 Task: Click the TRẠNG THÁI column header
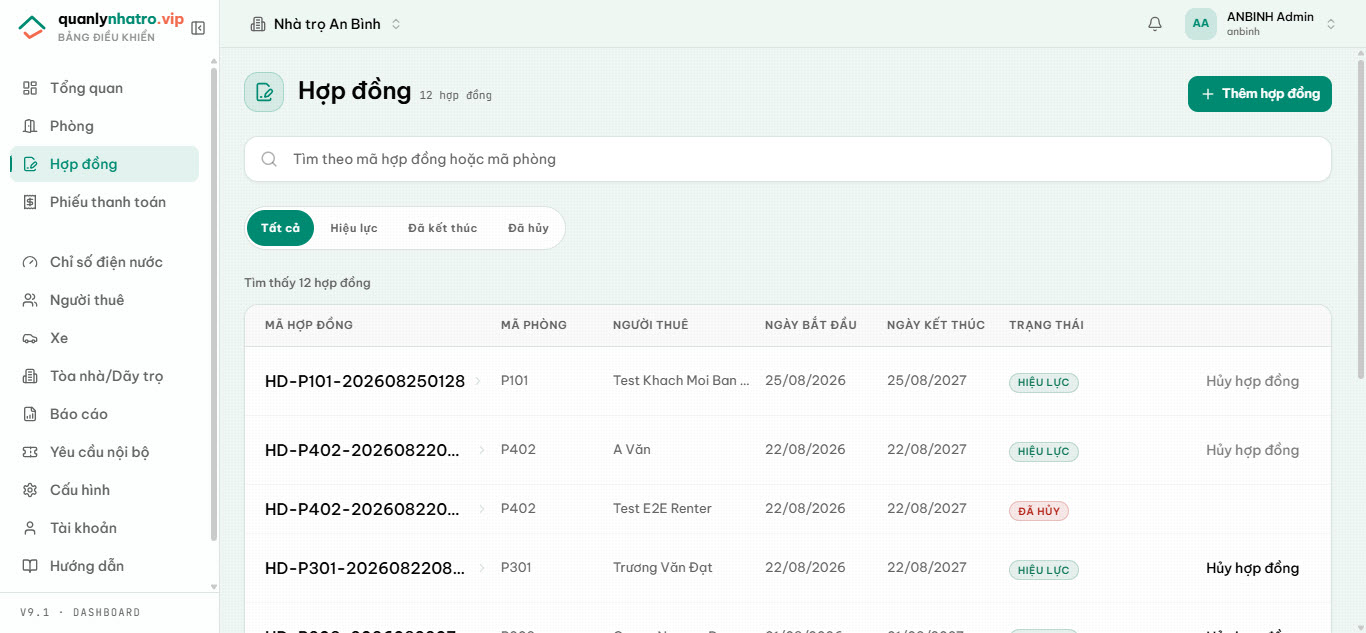(x=1046, y=325)
